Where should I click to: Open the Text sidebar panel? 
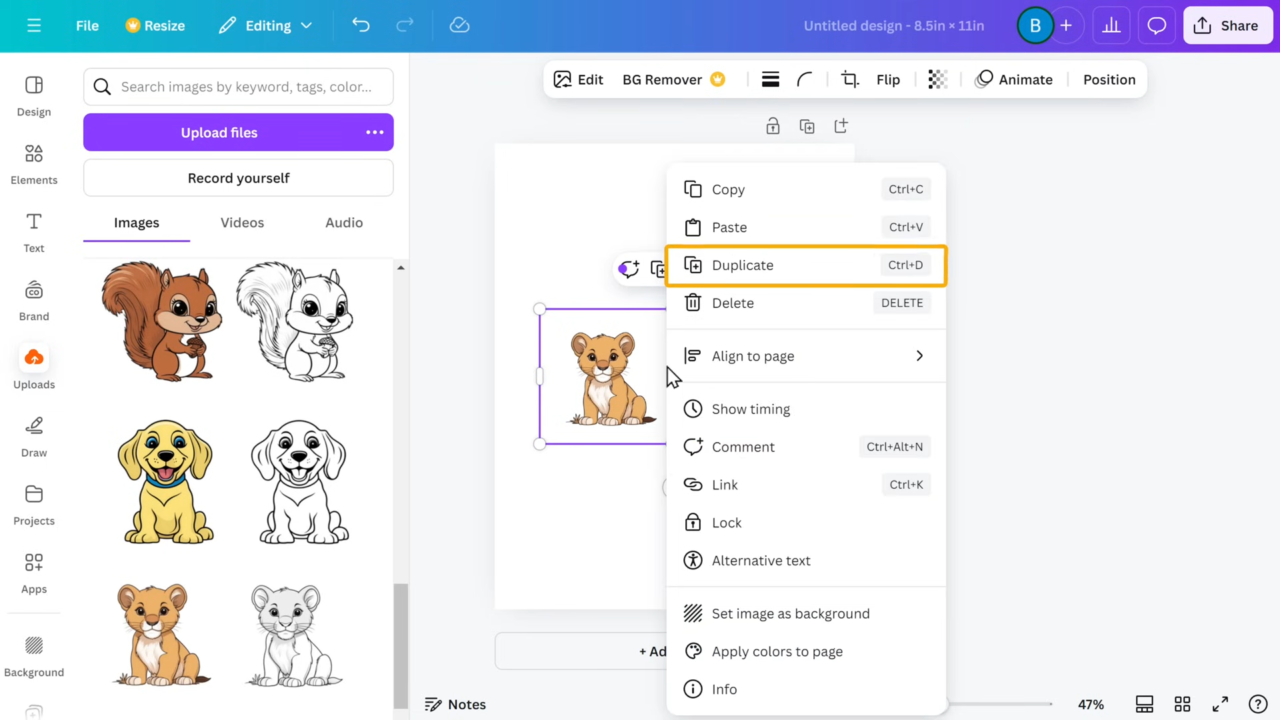(x=34, y=232)
